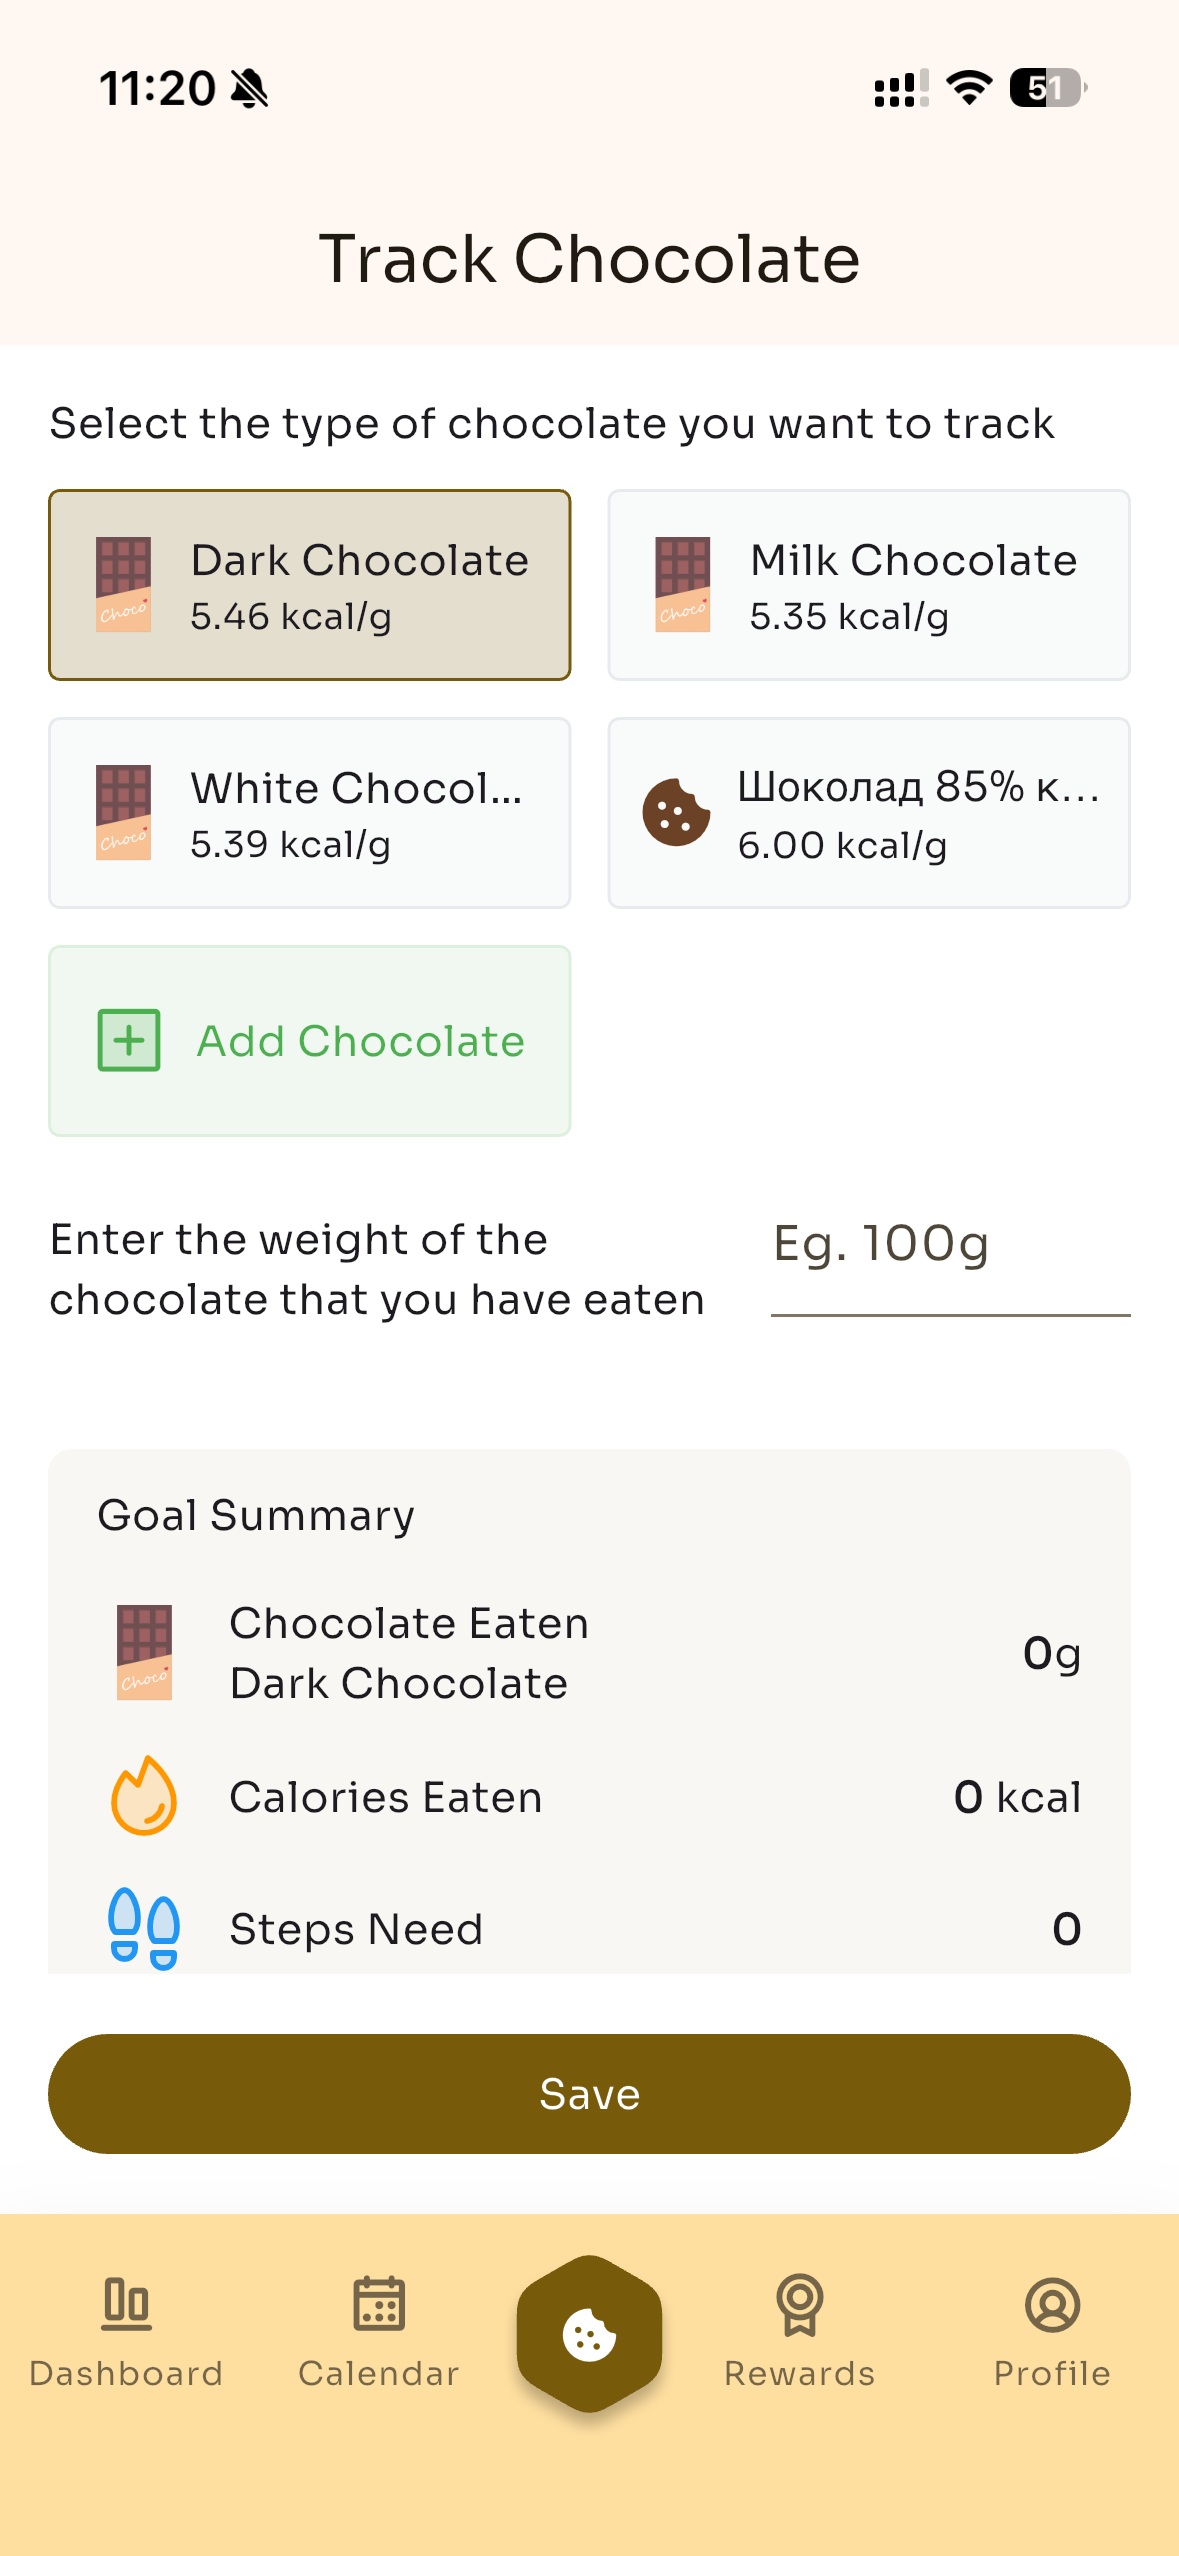Choose the White Chocolate option
The height and width of the screenshot is (2556, 1179).
(310, 813)
